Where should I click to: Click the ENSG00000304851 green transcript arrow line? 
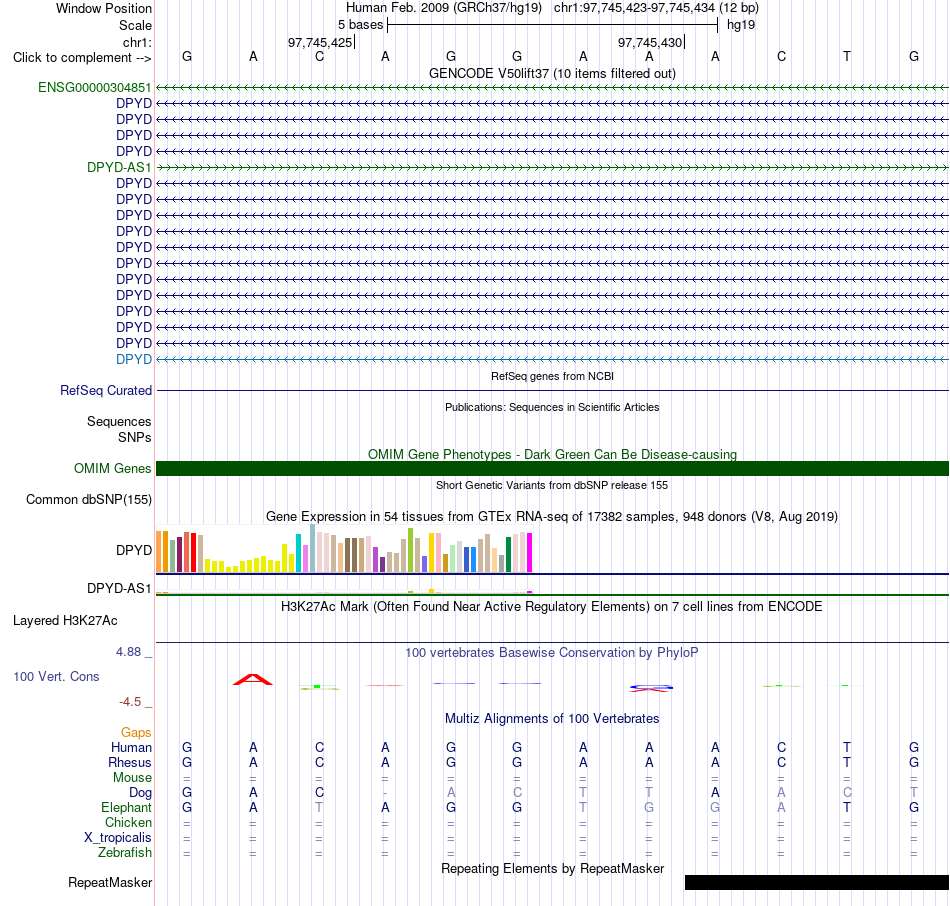pyautogui.click(x=552, y=87)
